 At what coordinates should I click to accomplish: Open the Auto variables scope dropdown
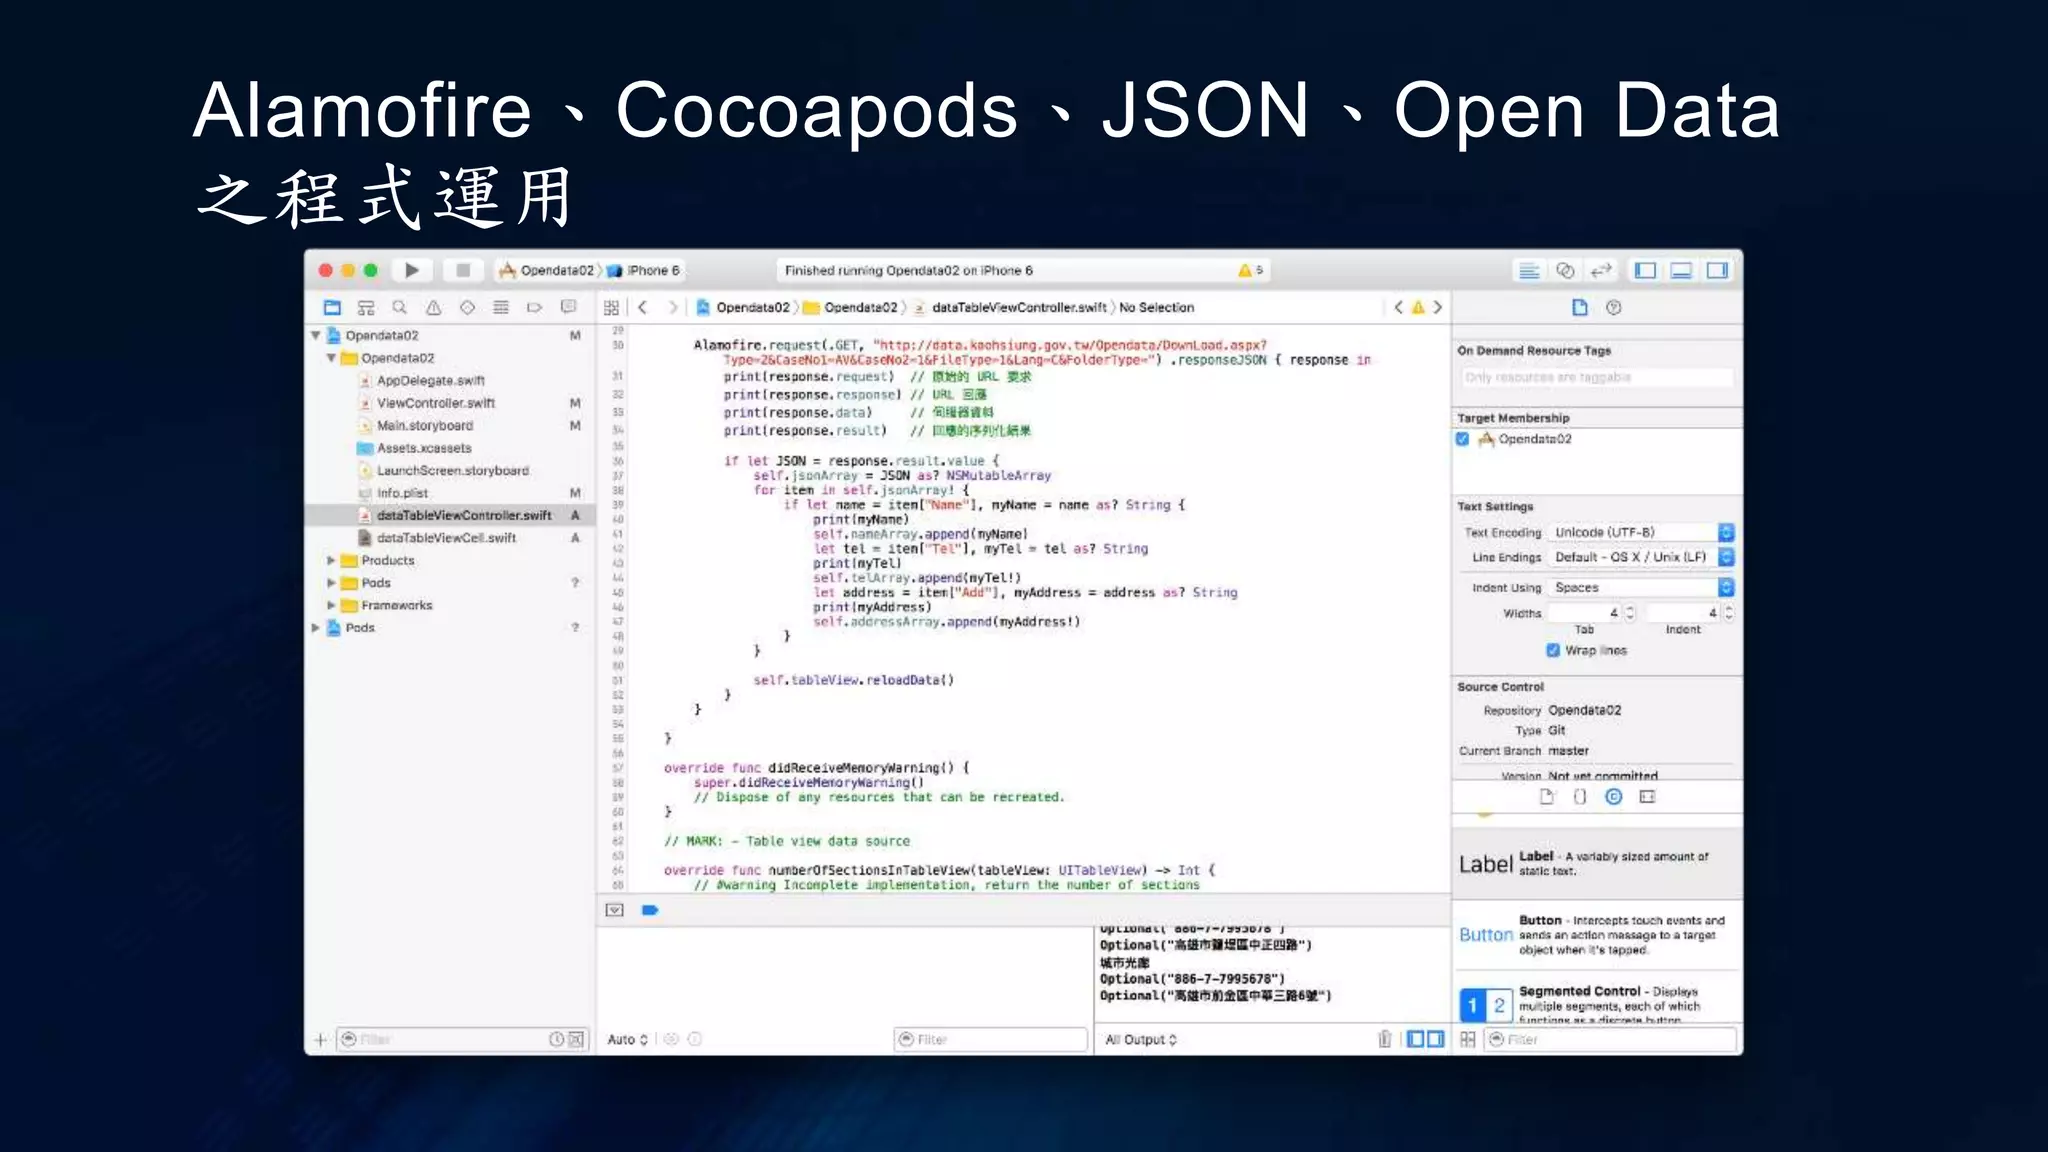pos(627,1040)
